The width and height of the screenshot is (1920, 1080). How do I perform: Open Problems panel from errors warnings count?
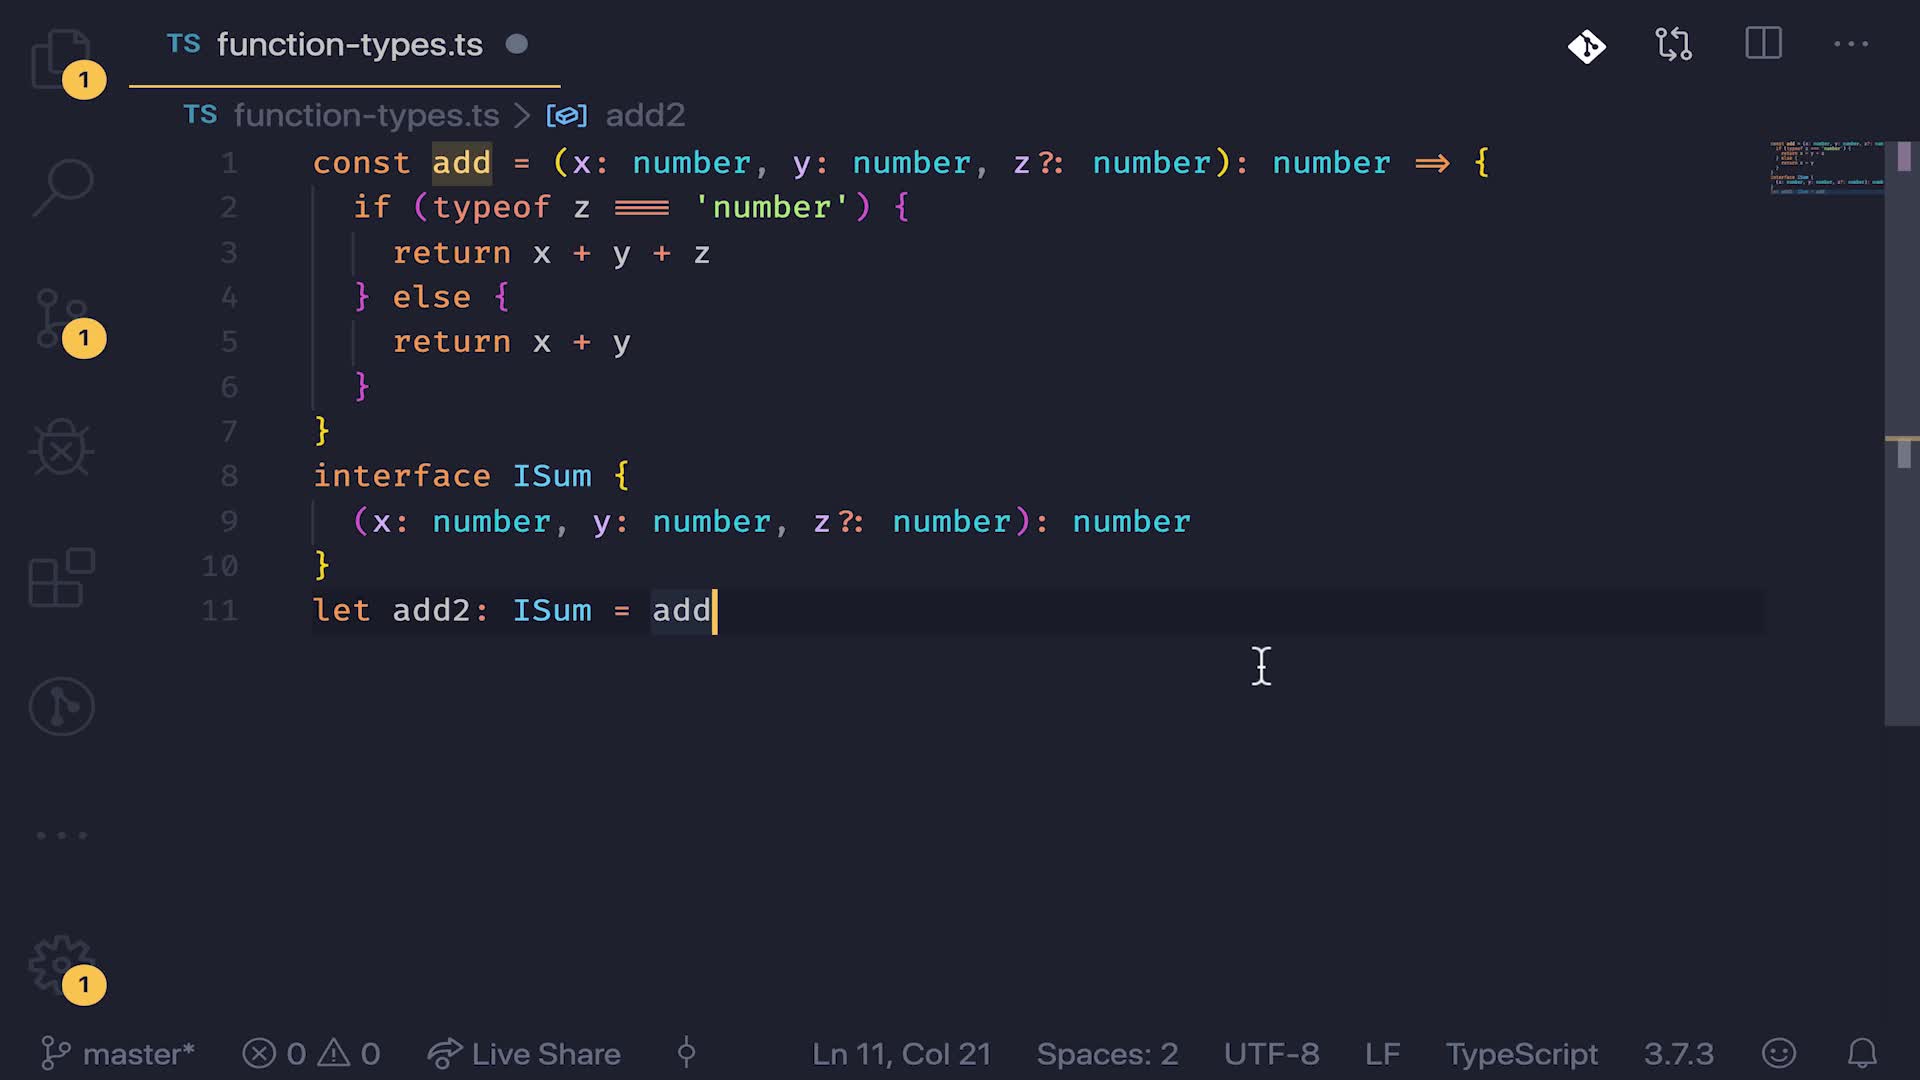tap(312, 1053)
